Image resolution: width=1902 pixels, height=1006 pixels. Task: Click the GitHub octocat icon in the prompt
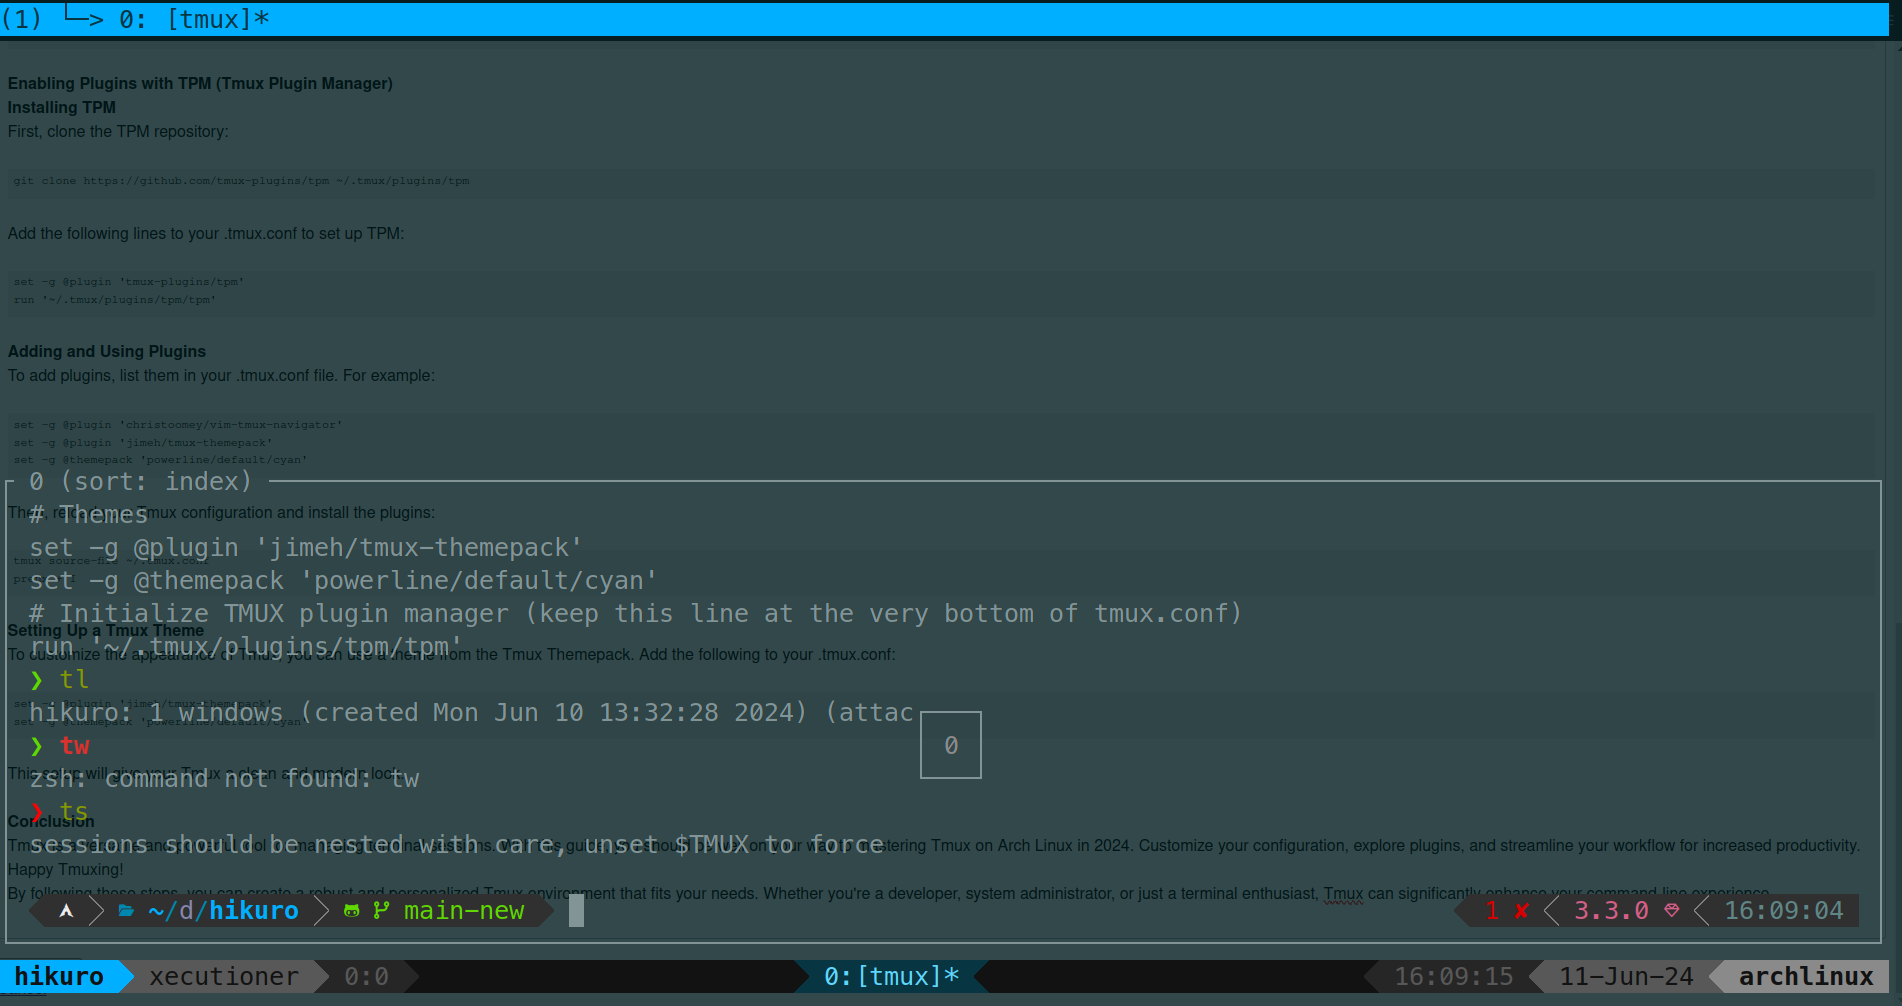[351, 911]
